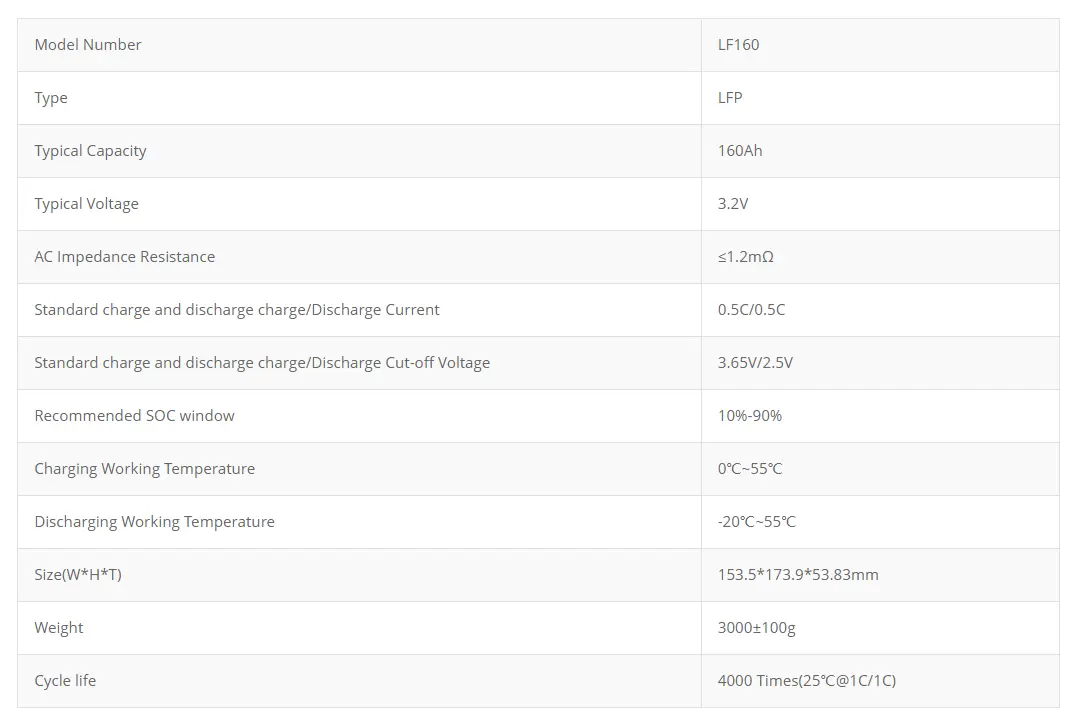The width and height of the screenshot is (1080, 725).
Task: Click the AC Impedance Resistance label
Action: (x=124, y=257)
